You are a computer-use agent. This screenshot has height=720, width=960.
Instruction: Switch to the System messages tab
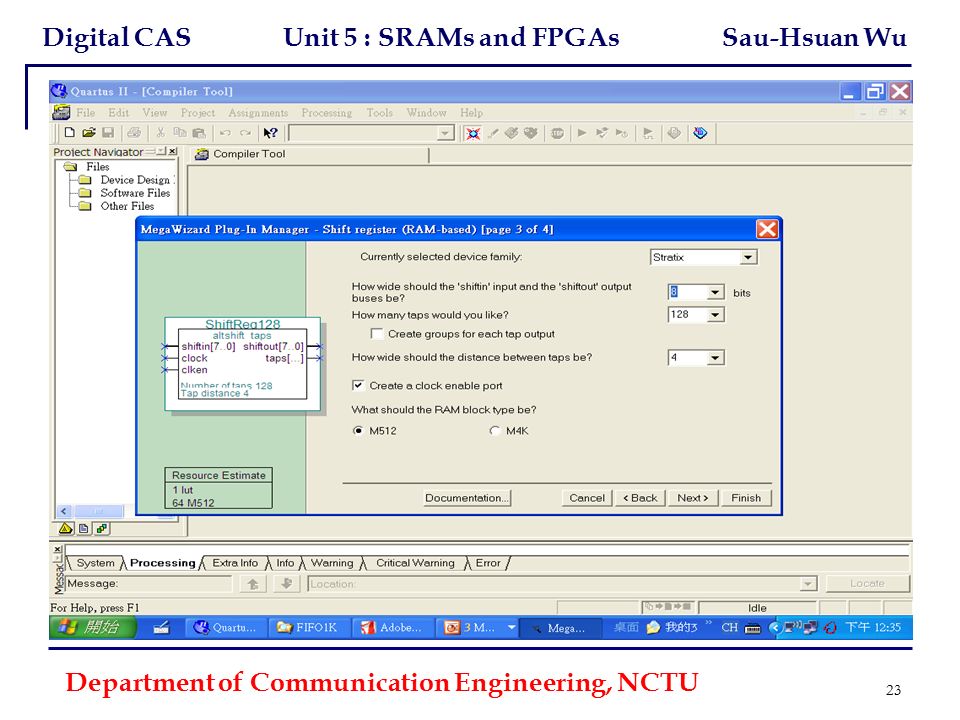(95, 563)
